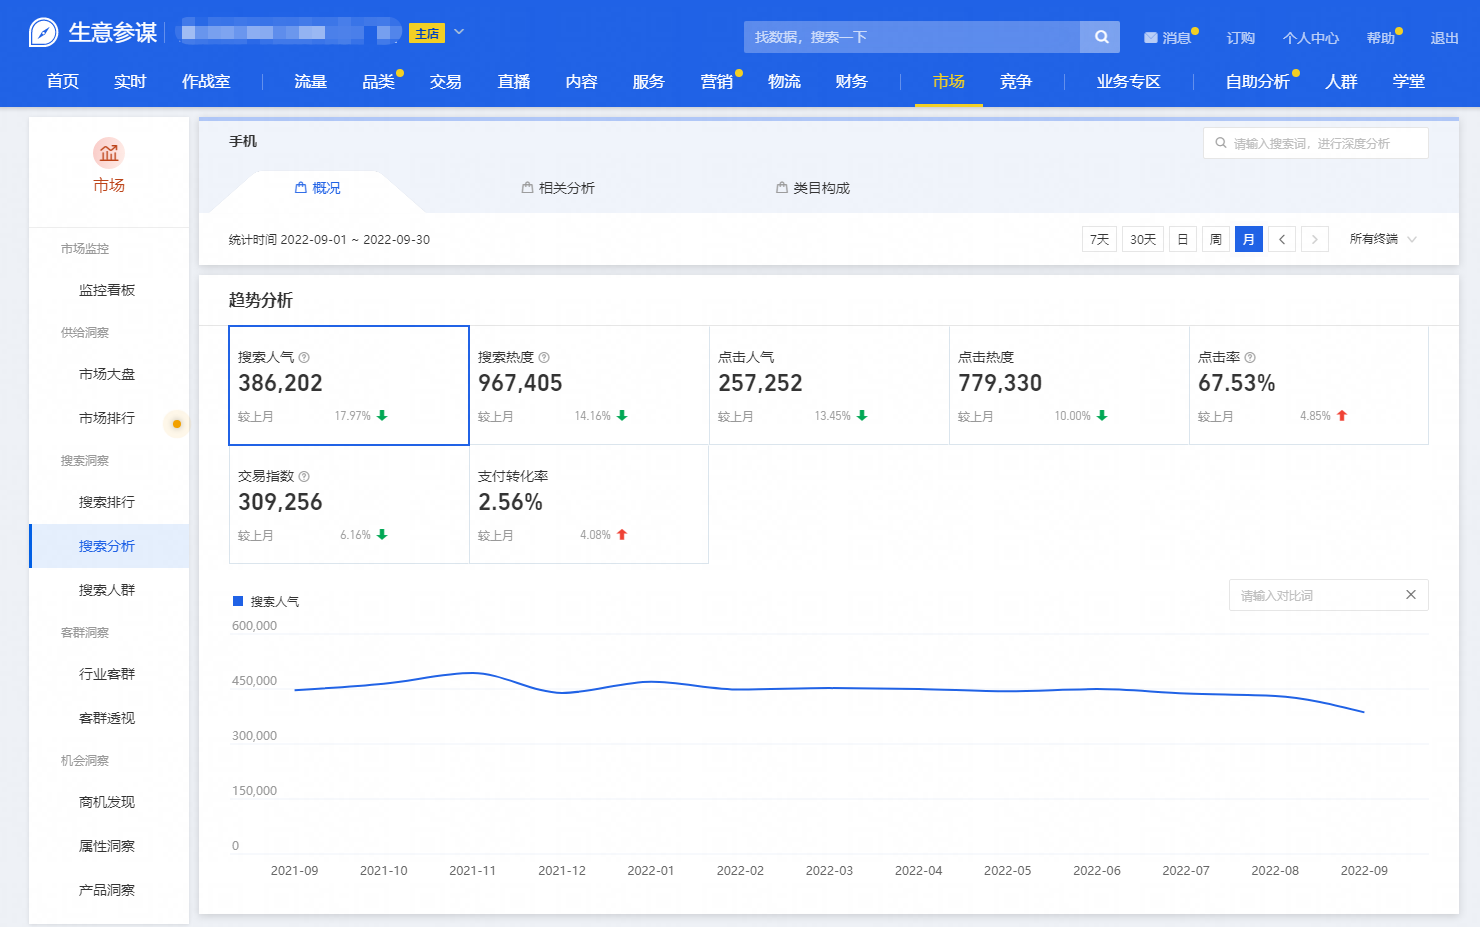This screenshot has height=927, width=1480.
Task: Click the 搜索人气 legend blue square
Action: coord(238,601)
